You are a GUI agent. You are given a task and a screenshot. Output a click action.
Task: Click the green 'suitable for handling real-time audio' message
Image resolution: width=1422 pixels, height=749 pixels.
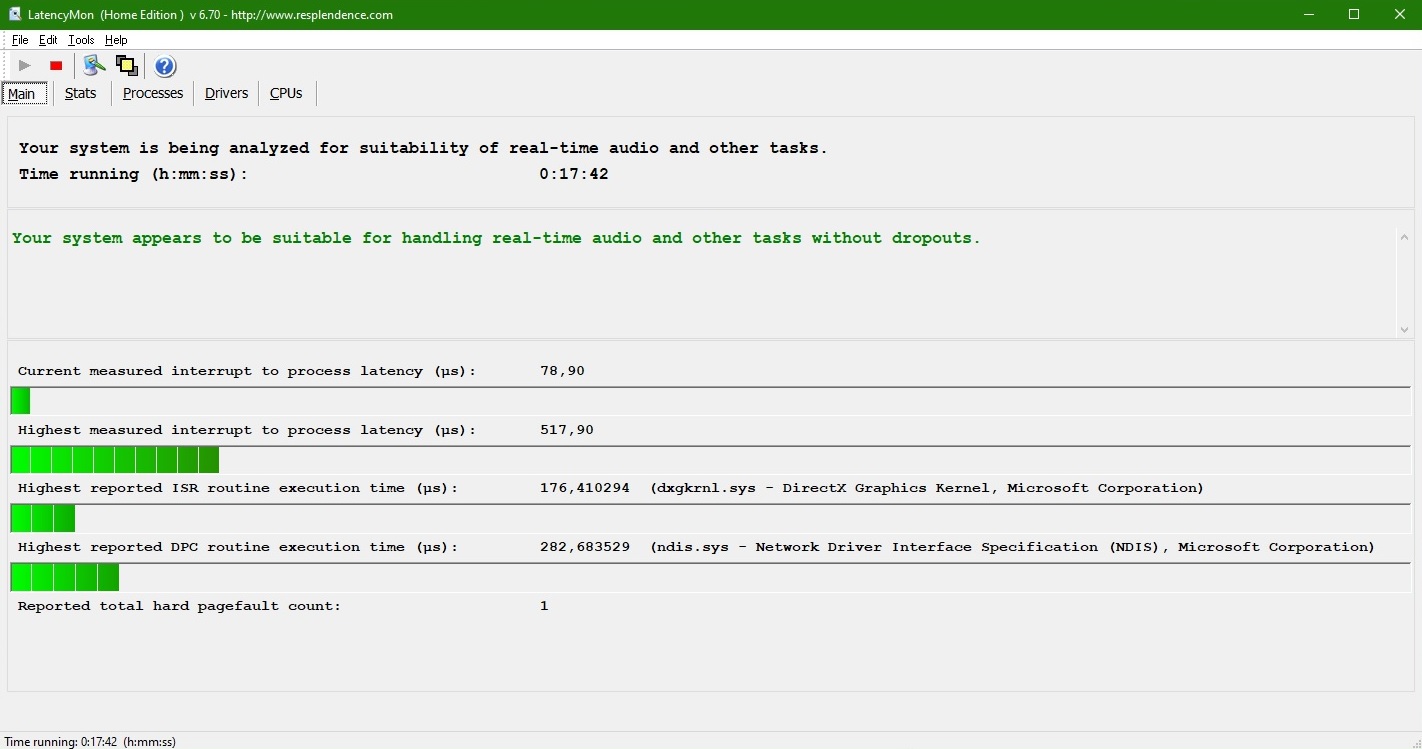click(x=496, y=238)
